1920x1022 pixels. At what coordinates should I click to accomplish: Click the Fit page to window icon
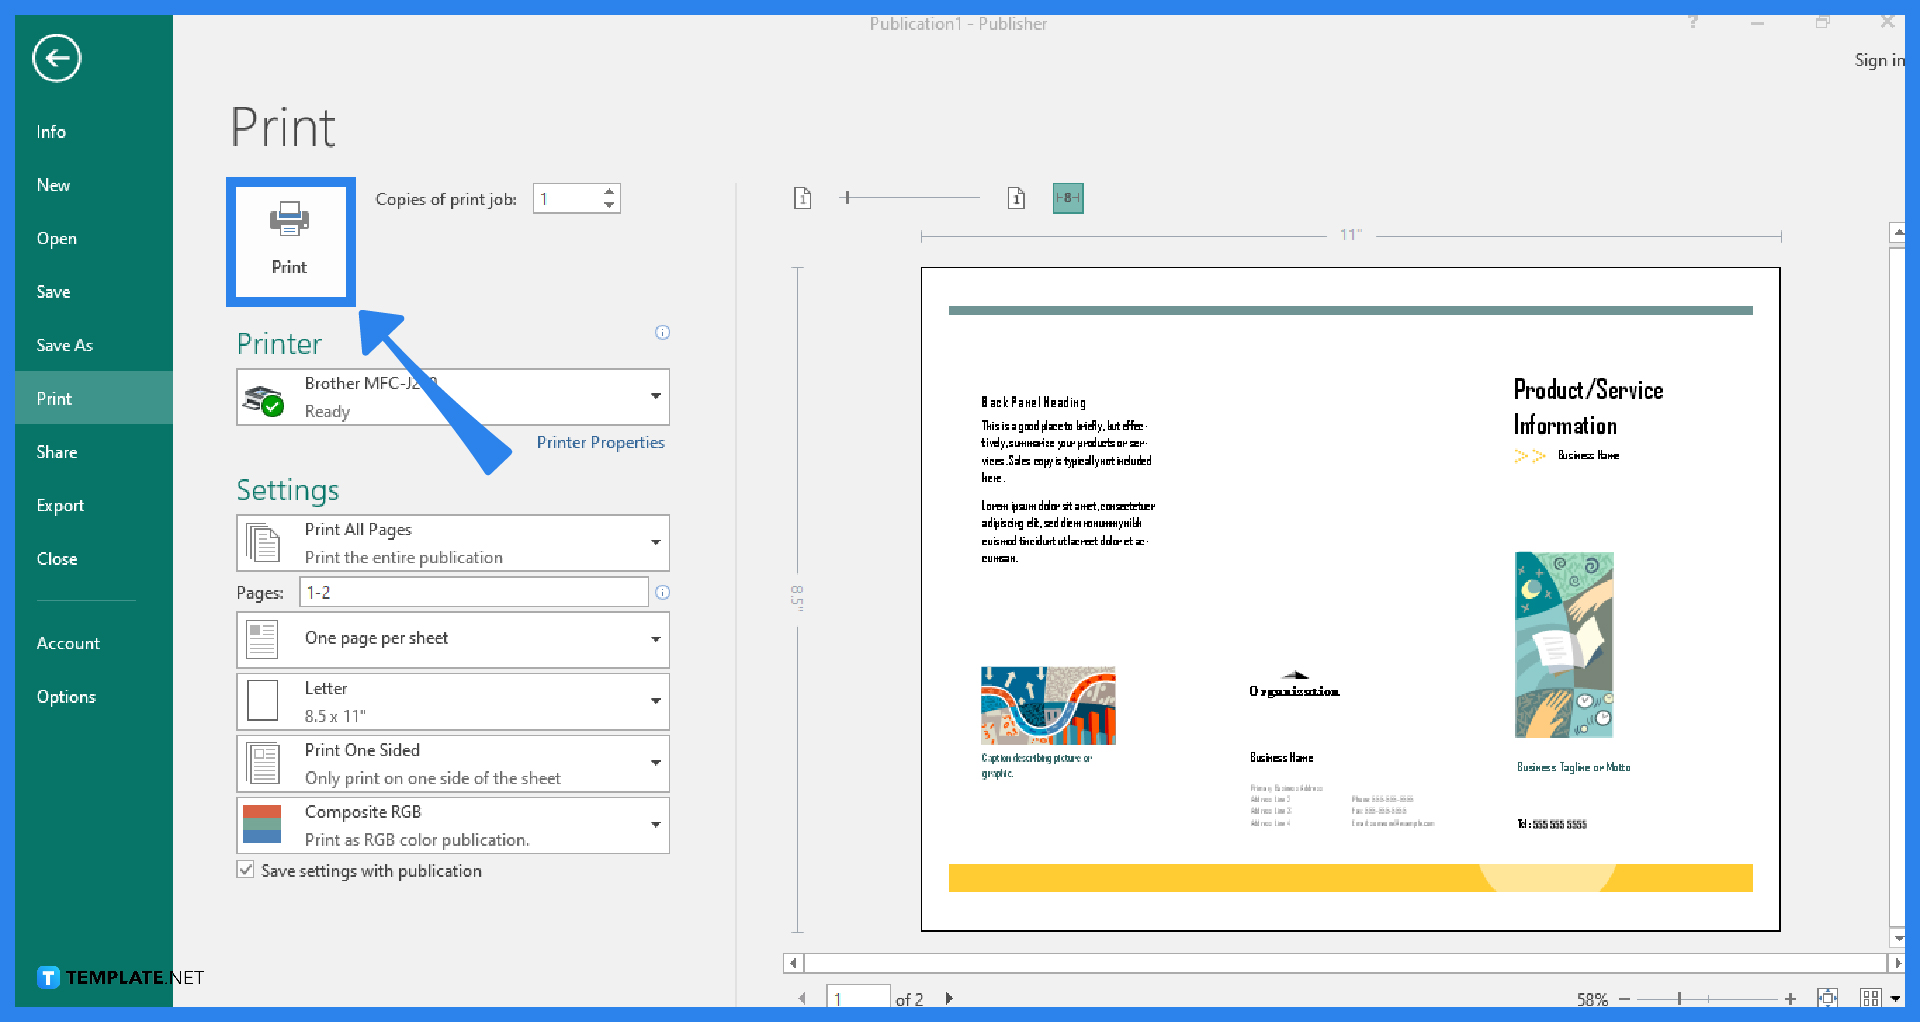(x=1829, y=997)
